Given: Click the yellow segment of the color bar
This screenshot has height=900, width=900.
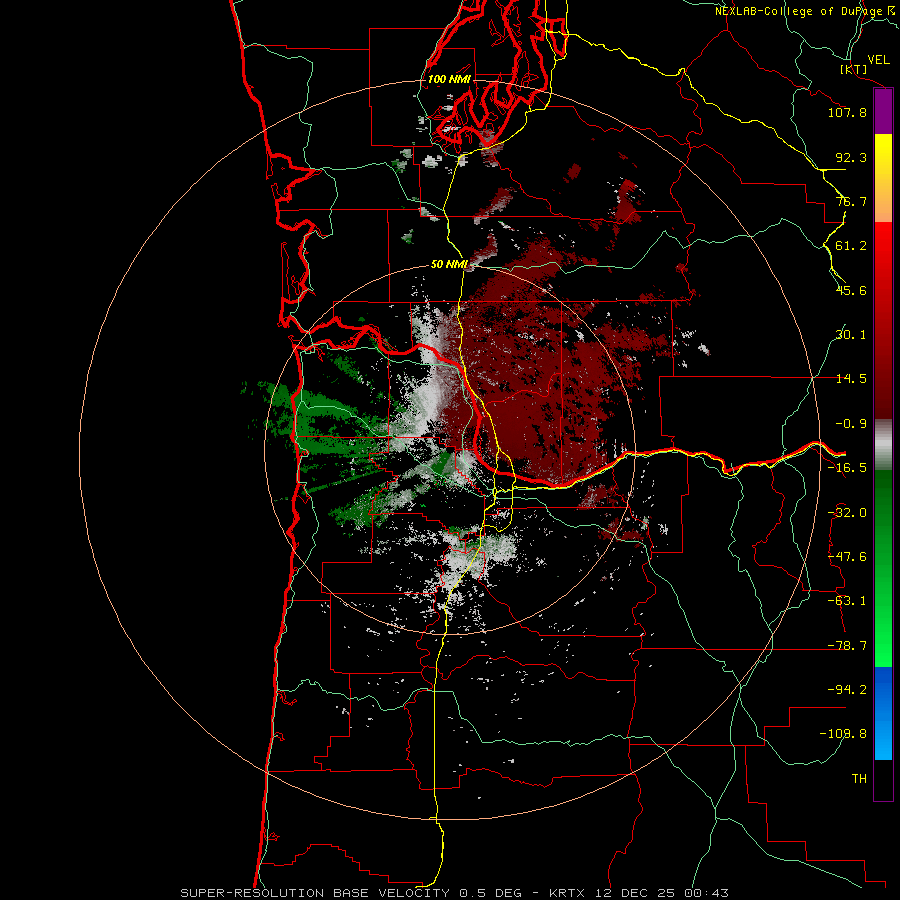Looking at the screenshot, I should (x=883, y=150).
